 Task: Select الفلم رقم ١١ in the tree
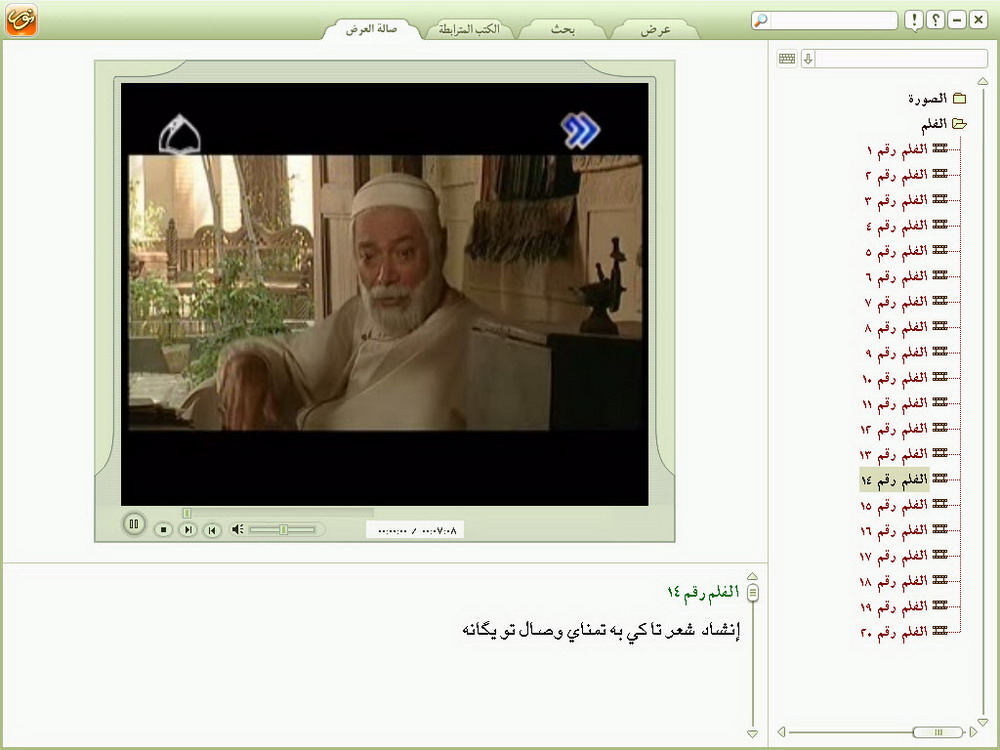pos(895,404)
